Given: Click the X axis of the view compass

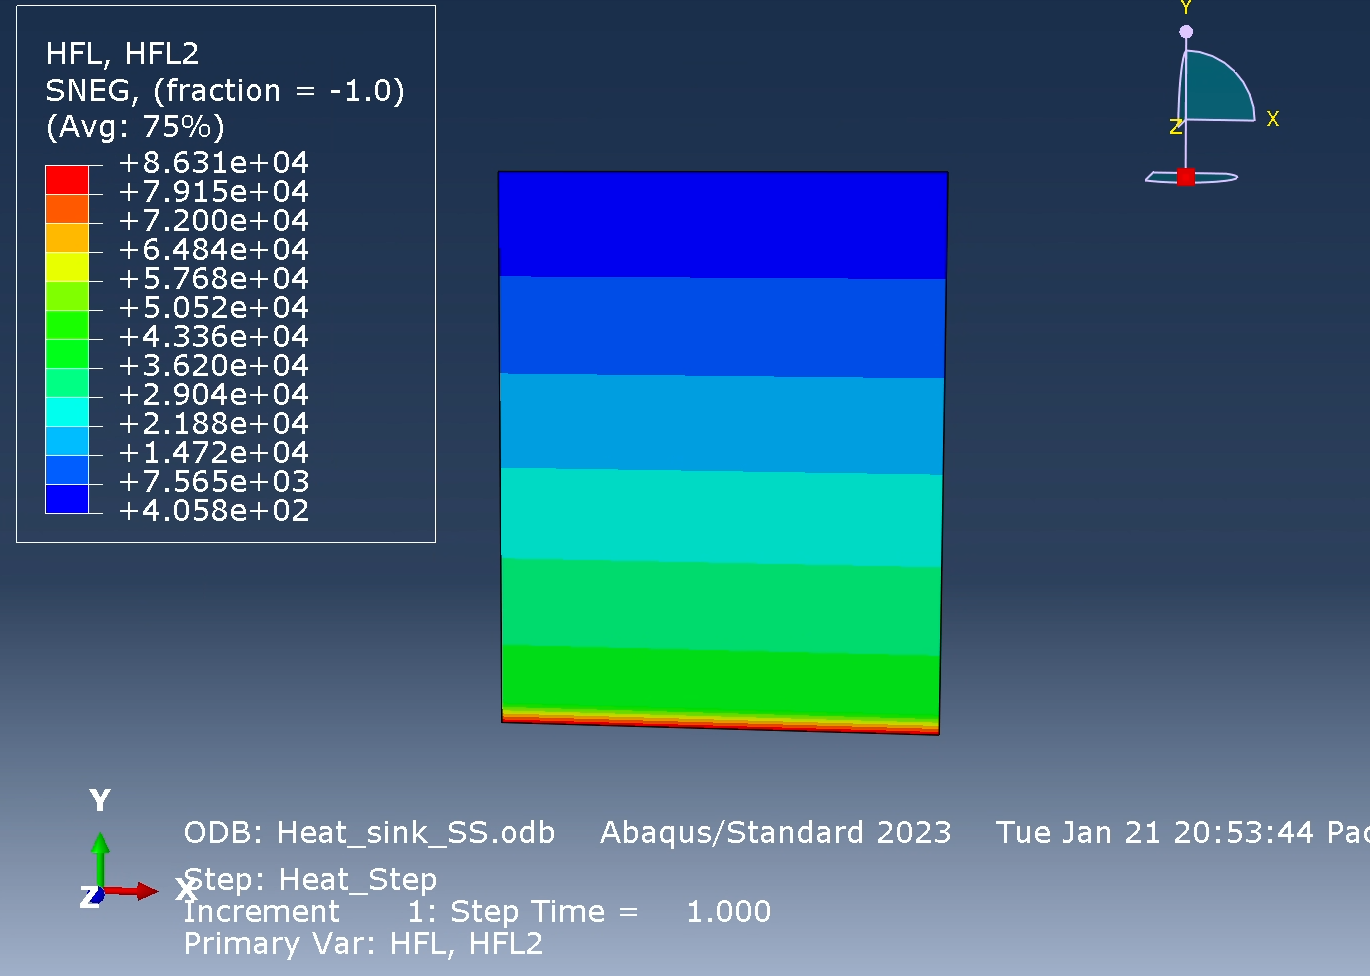Looking at the screenshot, I should click(1274, 118).
